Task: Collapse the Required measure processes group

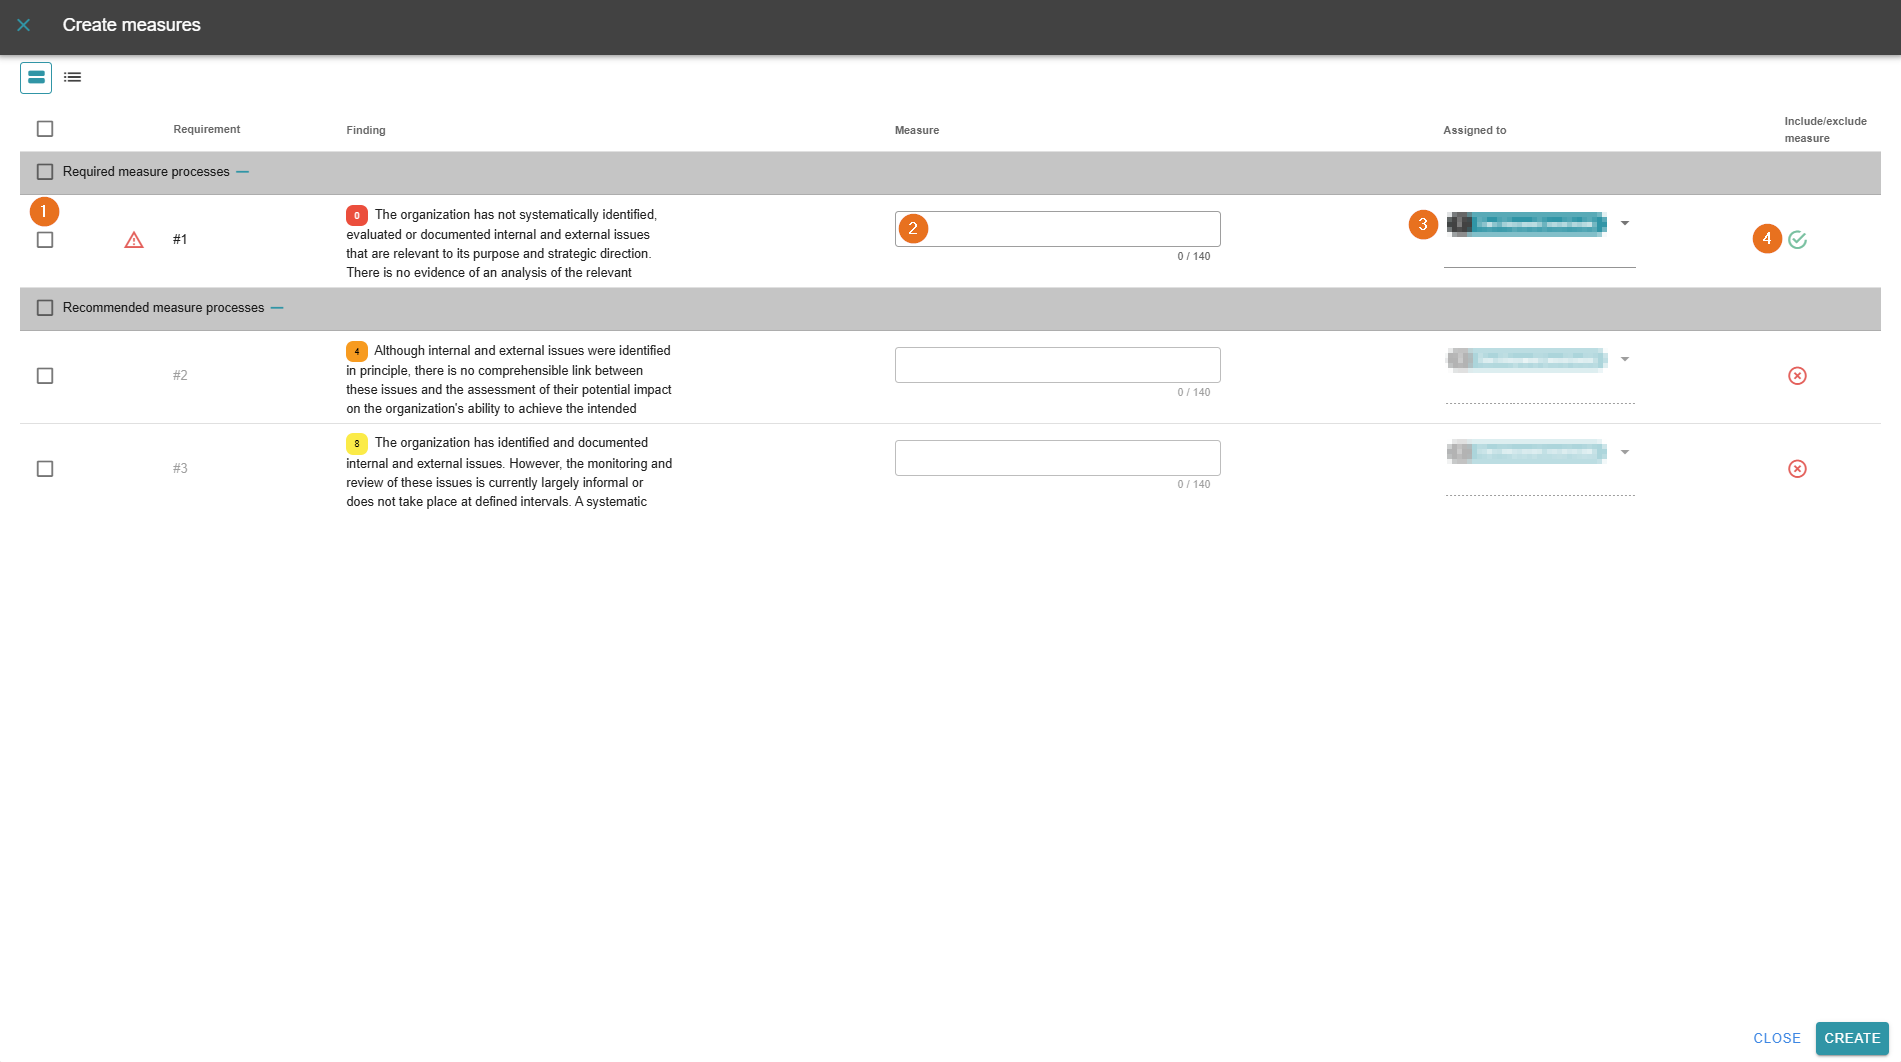Action: point(243,172)
